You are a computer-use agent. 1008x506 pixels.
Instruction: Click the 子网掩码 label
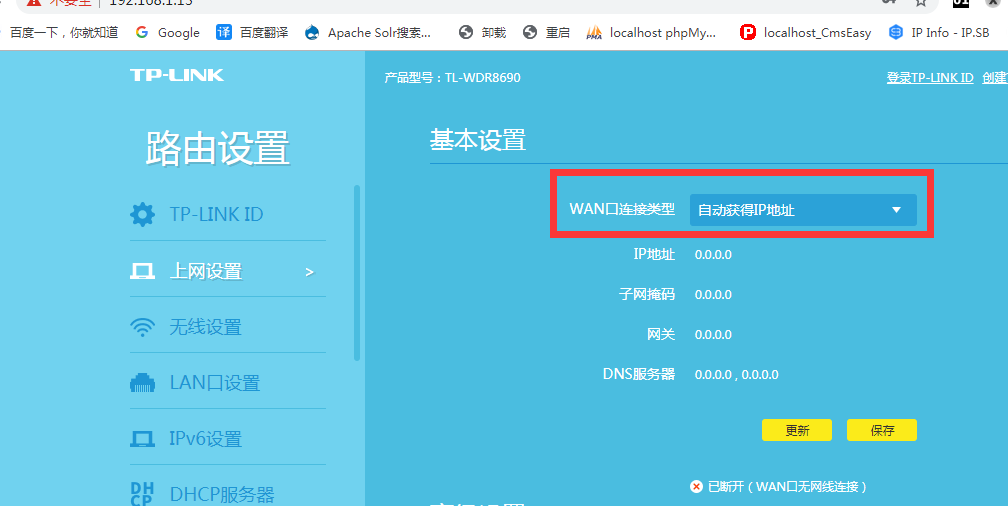point(647,294)
